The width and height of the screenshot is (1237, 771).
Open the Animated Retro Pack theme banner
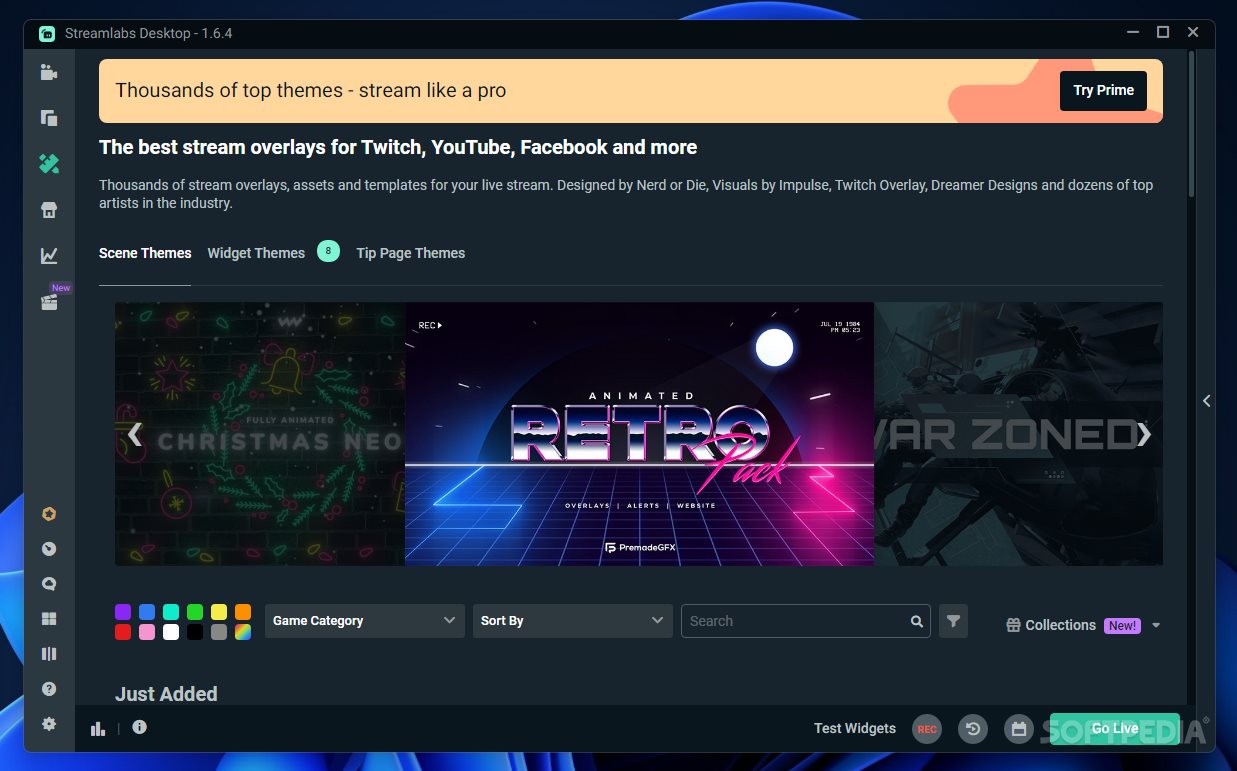(x=639, y=434)
